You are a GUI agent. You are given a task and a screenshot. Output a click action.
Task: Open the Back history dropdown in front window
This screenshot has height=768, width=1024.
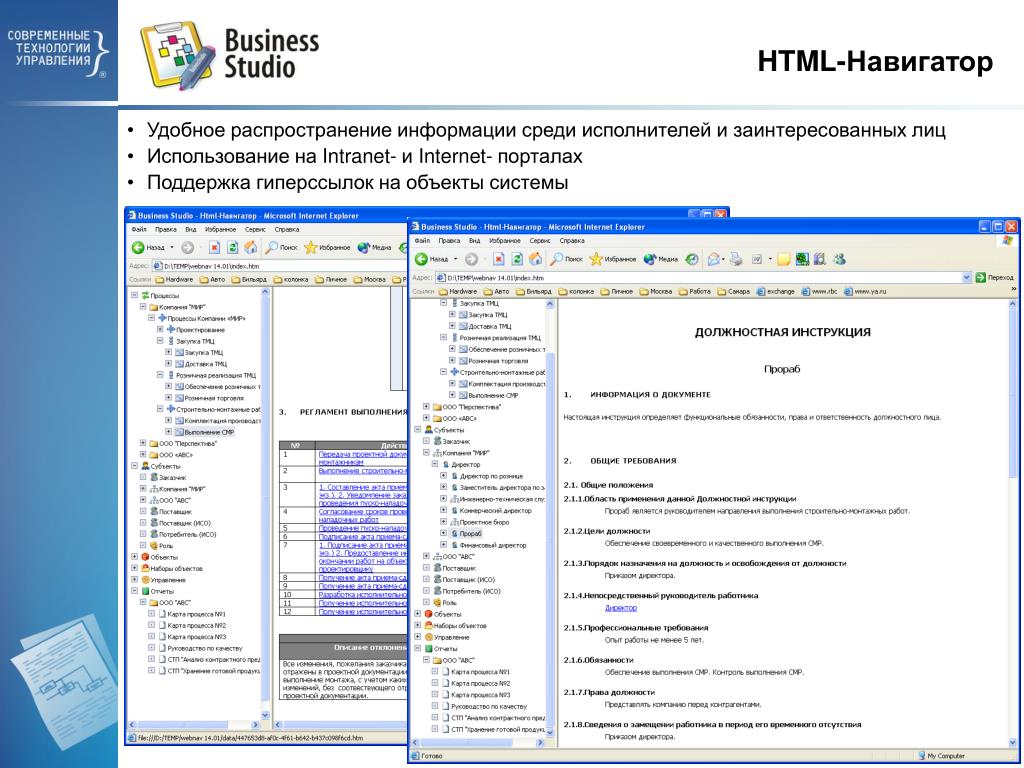[456, 259]
